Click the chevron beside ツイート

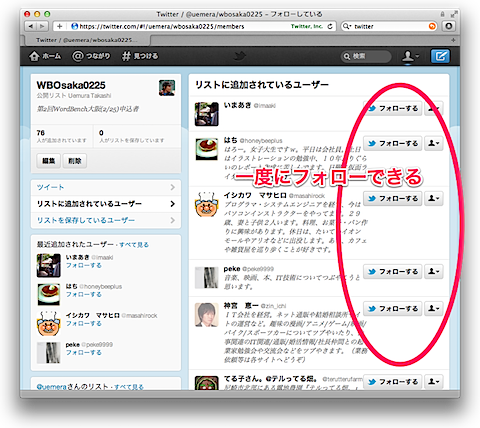(x=172, y=187)
